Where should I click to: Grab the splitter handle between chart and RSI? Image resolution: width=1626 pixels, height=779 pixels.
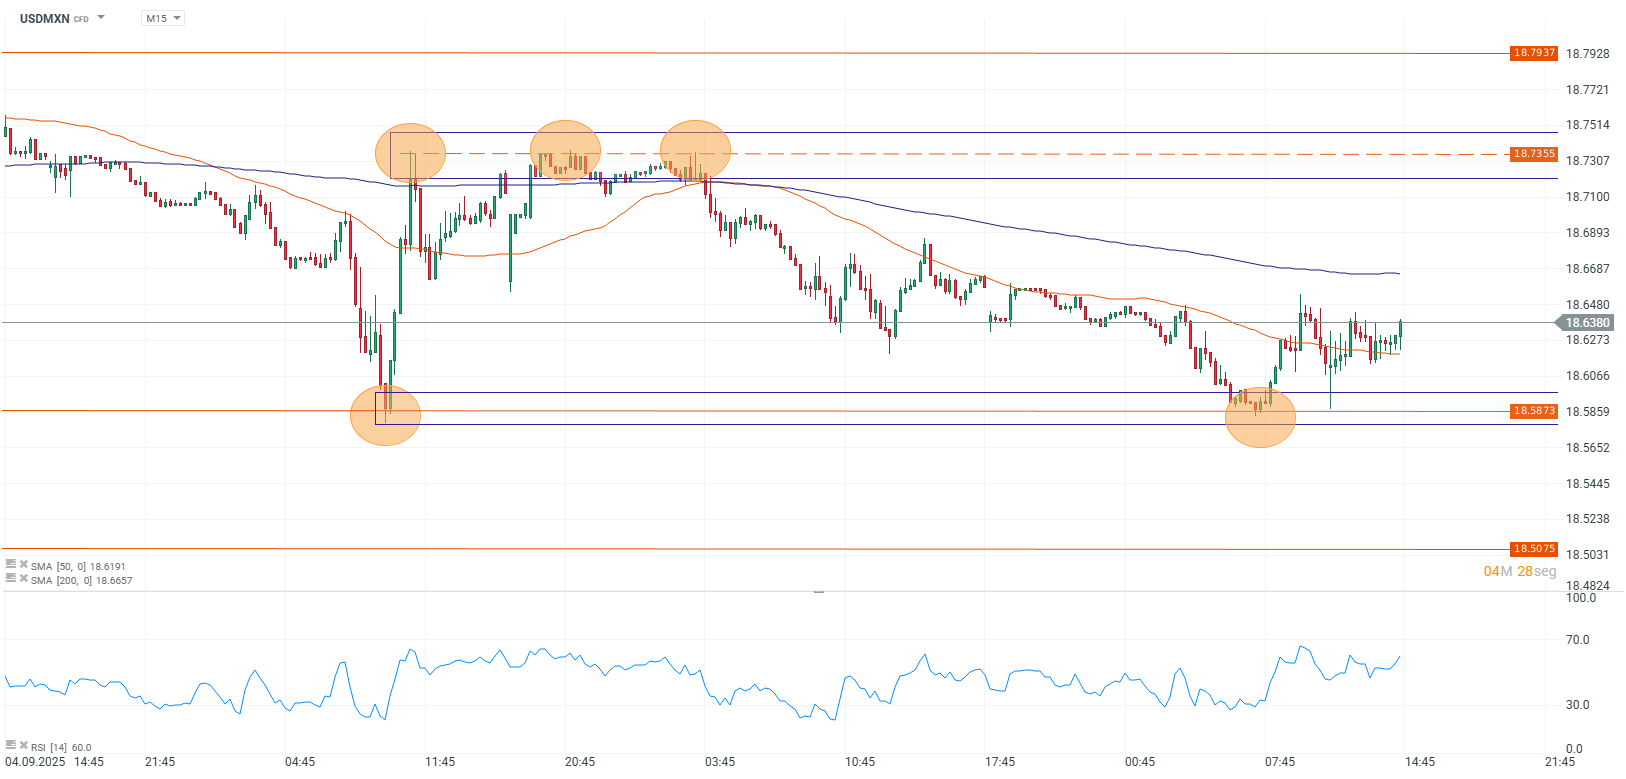point(818,592)
